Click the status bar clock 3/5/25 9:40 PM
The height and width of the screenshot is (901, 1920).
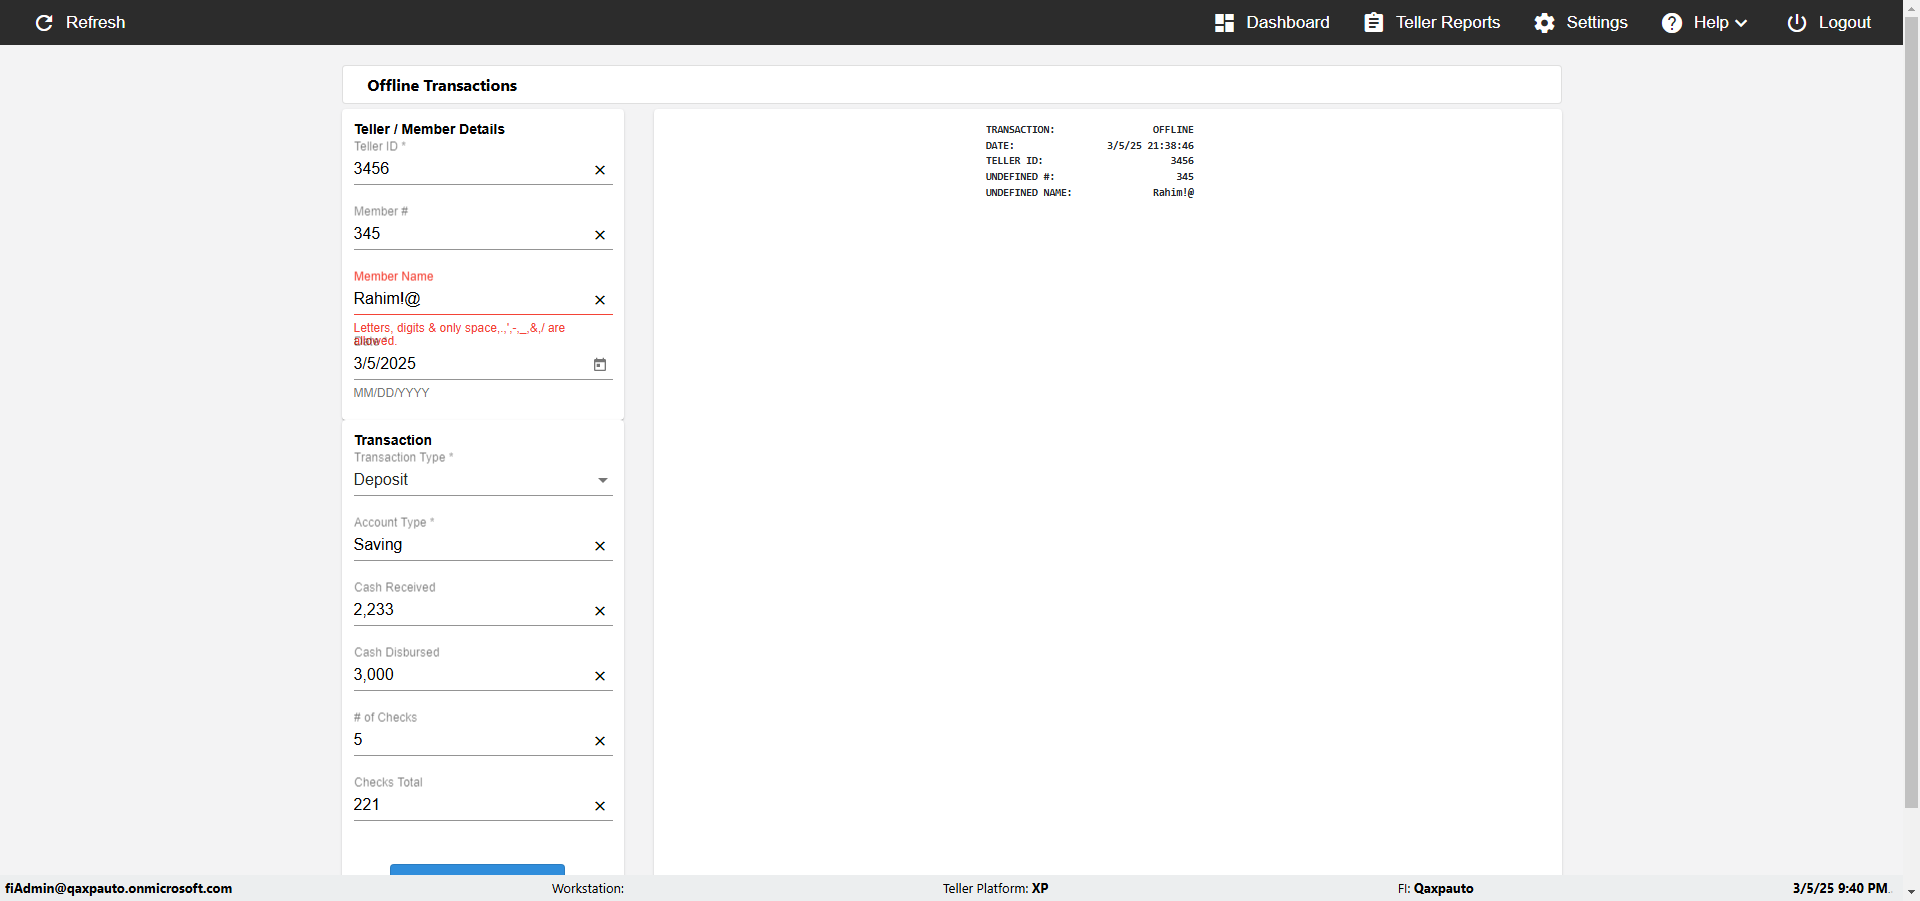point(1840,889)
